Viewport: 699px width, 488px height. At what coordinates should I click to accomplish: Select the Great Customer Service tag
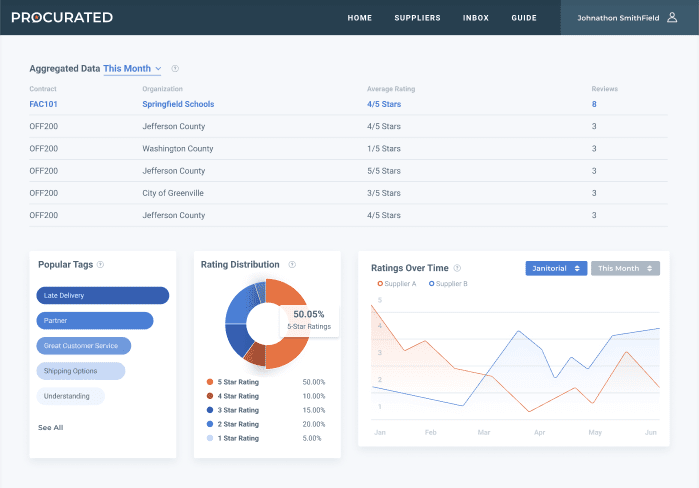click(x=84, y=346)
